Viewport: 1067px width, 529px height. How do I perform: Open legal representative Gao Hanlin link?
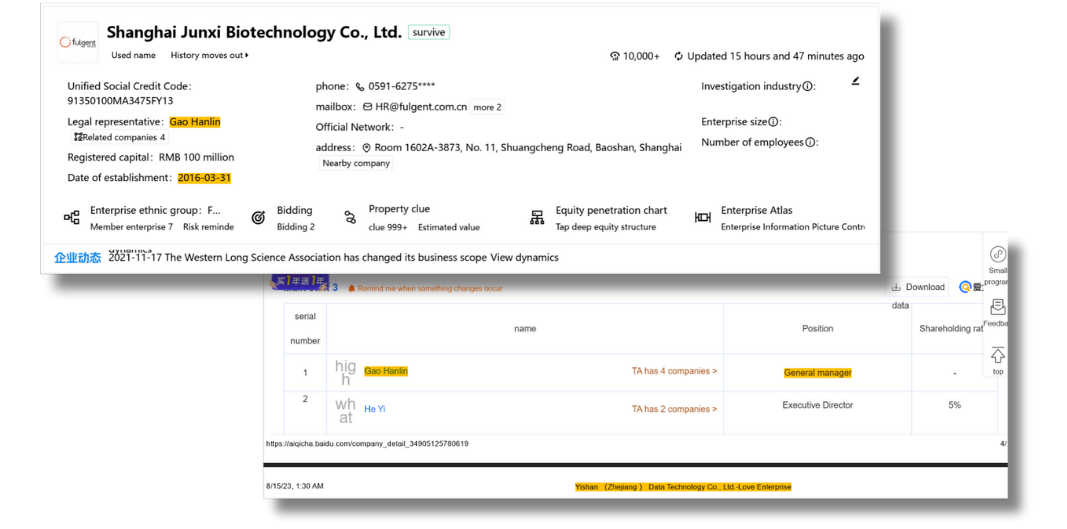click(195, 122)
